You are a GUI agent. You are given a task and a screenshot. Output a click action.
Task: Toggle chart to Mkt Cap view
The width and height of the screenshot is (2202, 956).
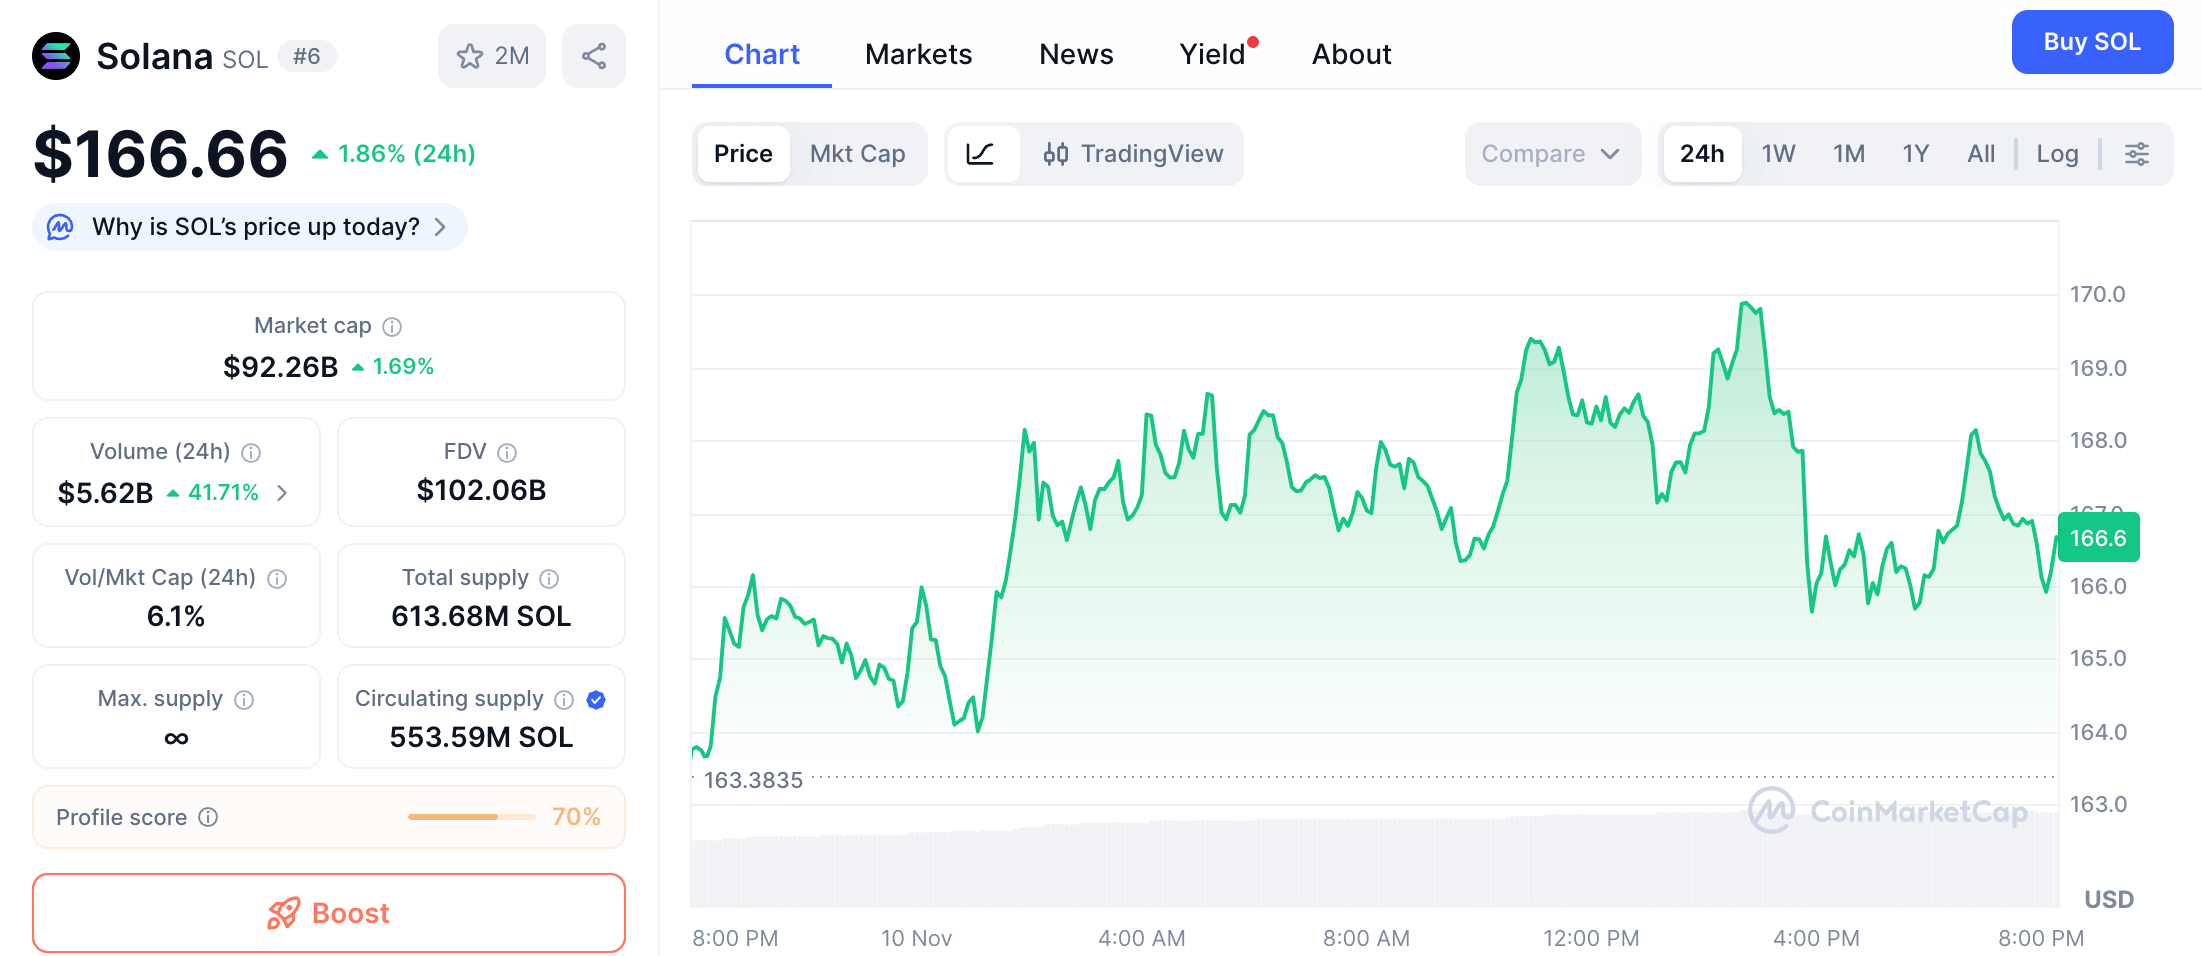tap(857, 154)
